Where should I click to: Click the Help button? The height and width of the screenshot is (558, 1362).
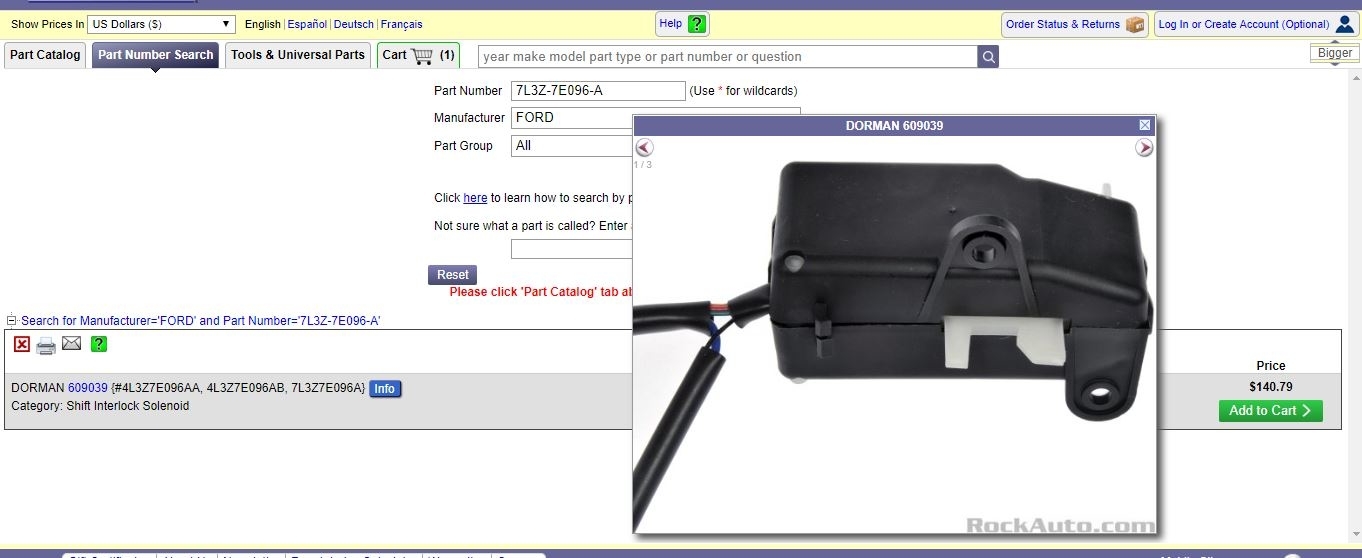click(684, 24)
